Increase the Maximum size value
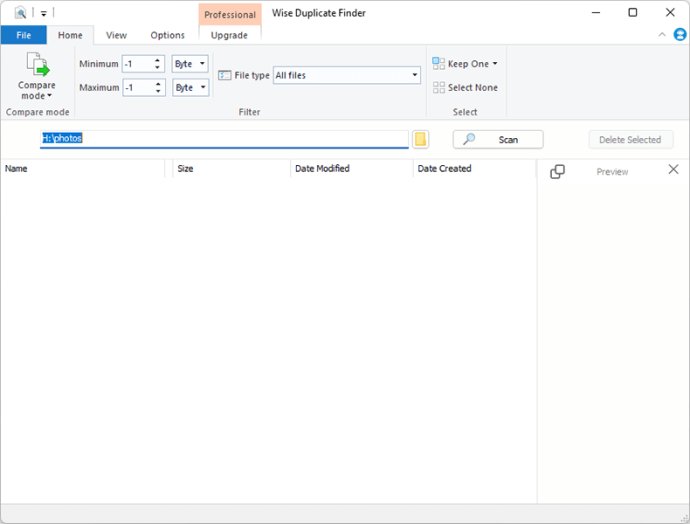This screenshot has width=690, height=524. [x=158, y=84]
